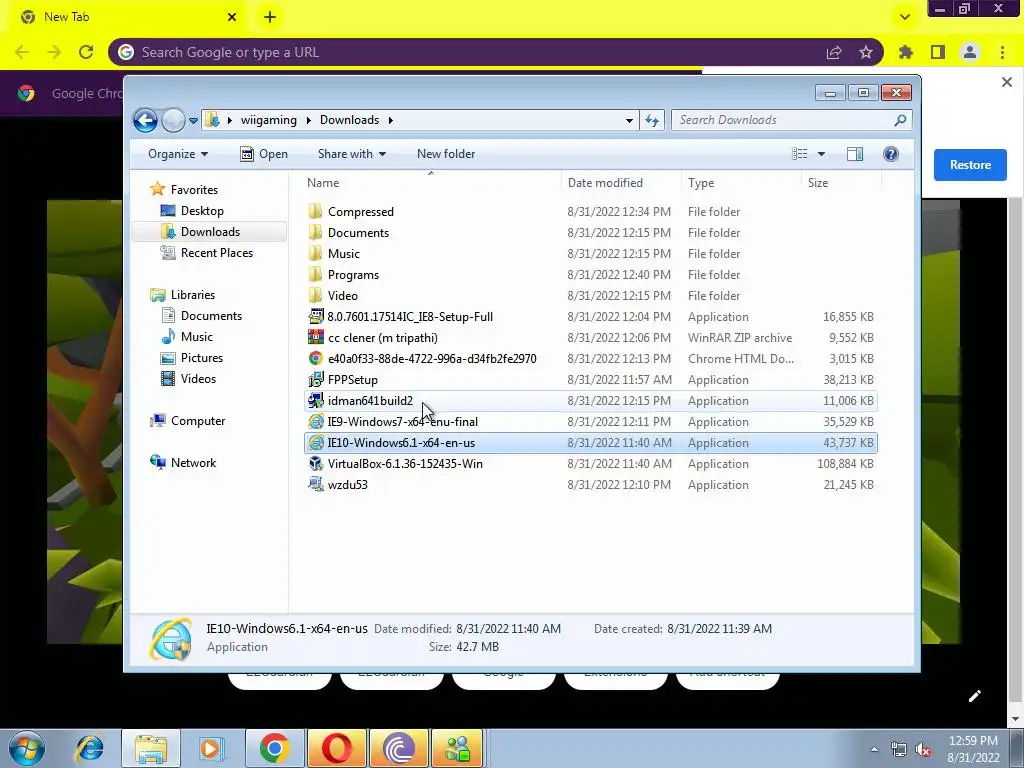Toggle the preview pane icon

point(855,154)
